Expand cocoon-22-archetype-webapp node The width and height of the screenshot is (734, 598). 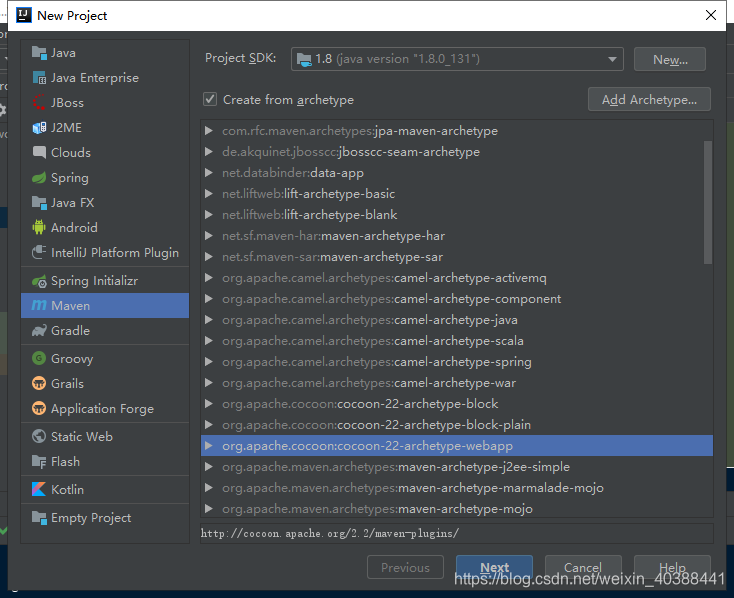coord(209,446)
